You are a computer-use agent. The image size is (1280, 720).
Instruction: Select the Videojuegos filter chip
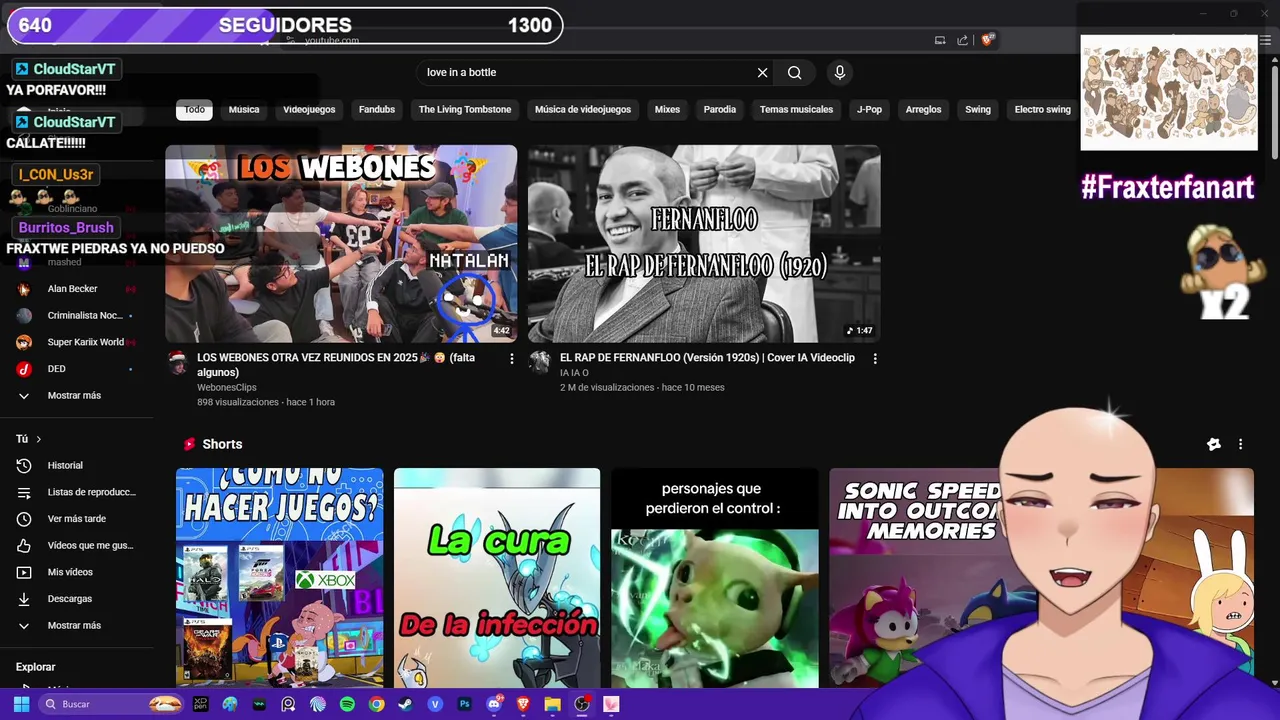click(309, 110)
